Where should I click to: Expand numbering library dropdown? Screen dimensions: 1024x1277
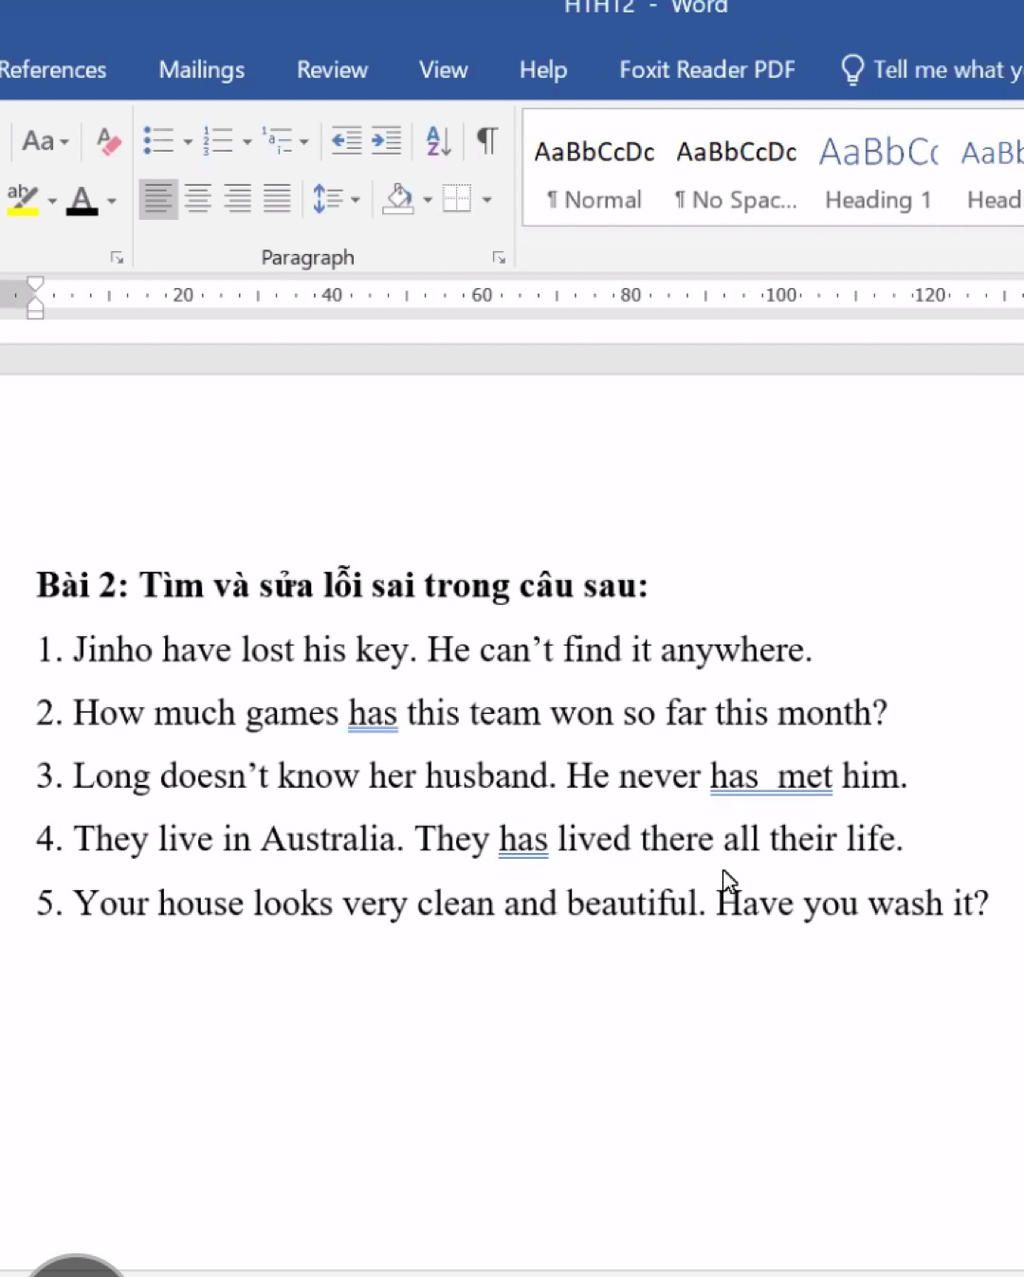pos(247,142)
